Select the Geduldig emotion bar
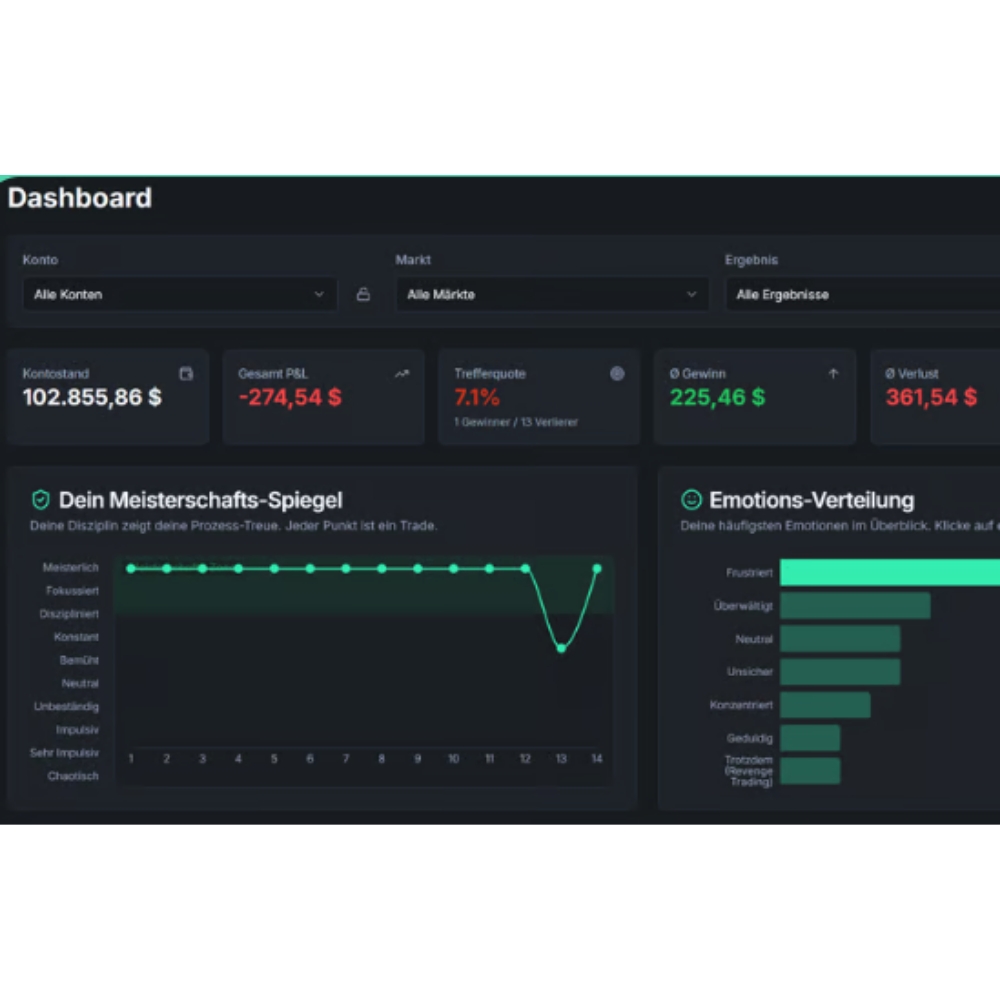1000x1000 pixels. pos(809,738)
